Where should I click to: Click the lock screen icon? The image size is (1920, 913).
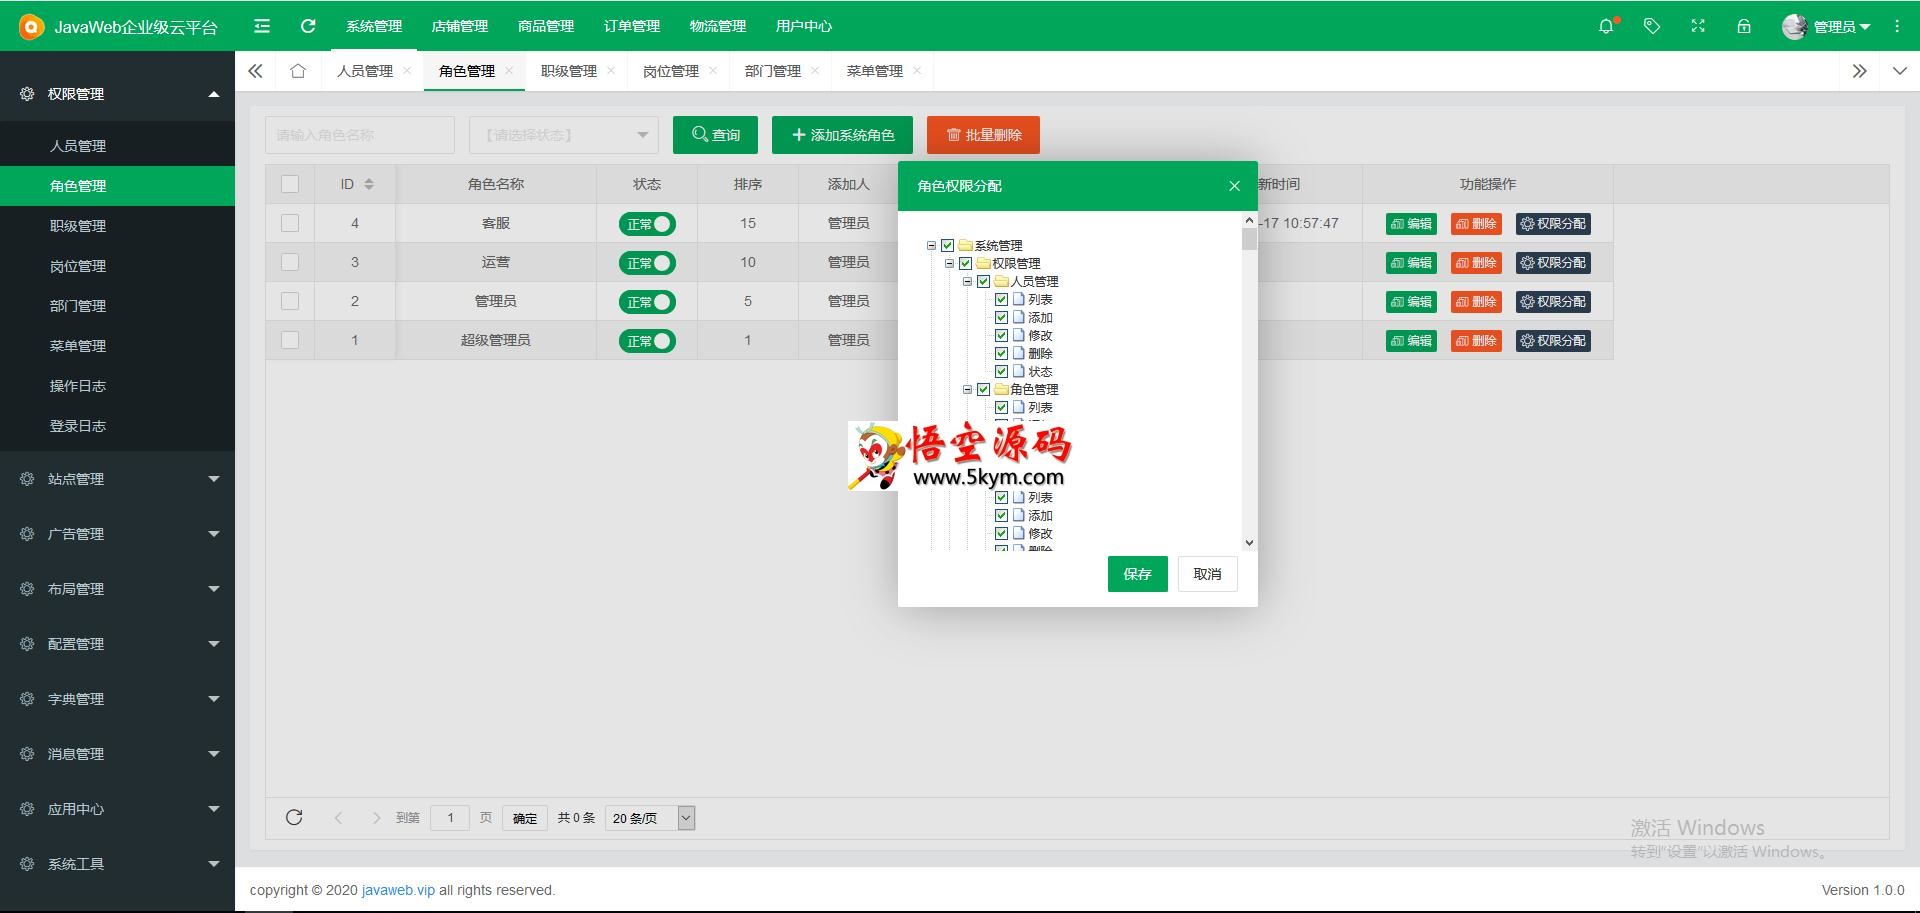(1744, 26)
